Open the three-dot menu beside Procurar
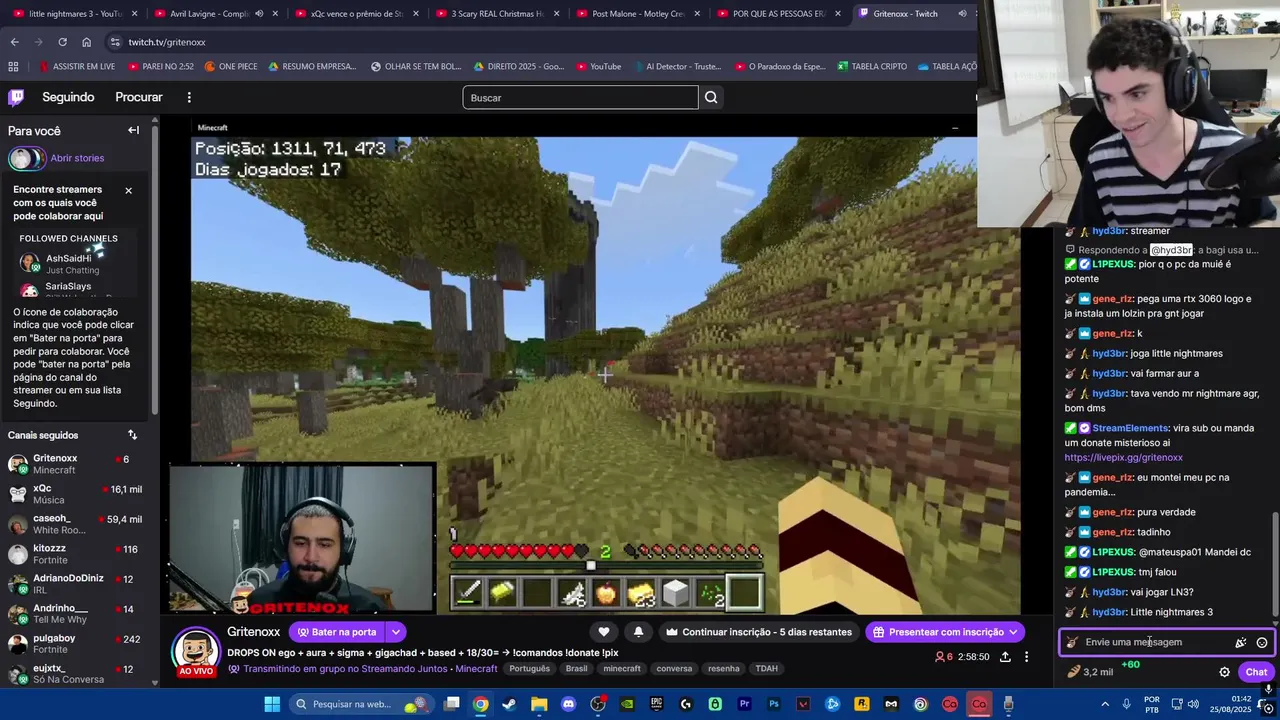 pos(189,97)
